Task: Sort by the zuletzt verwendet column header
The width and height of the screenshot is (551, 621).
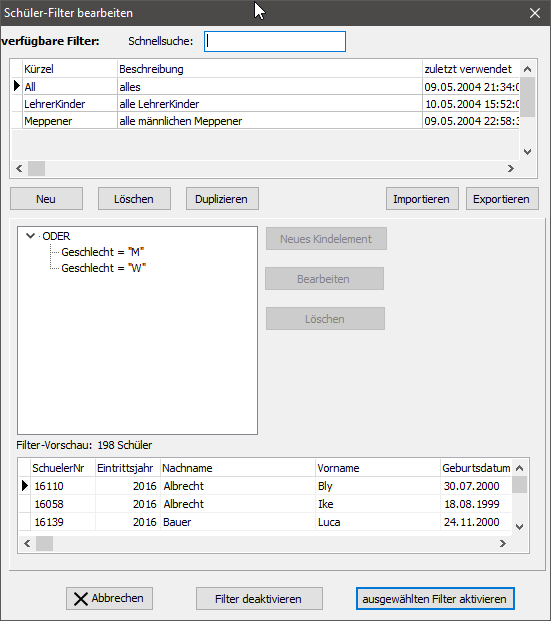Action: [470, 69]
